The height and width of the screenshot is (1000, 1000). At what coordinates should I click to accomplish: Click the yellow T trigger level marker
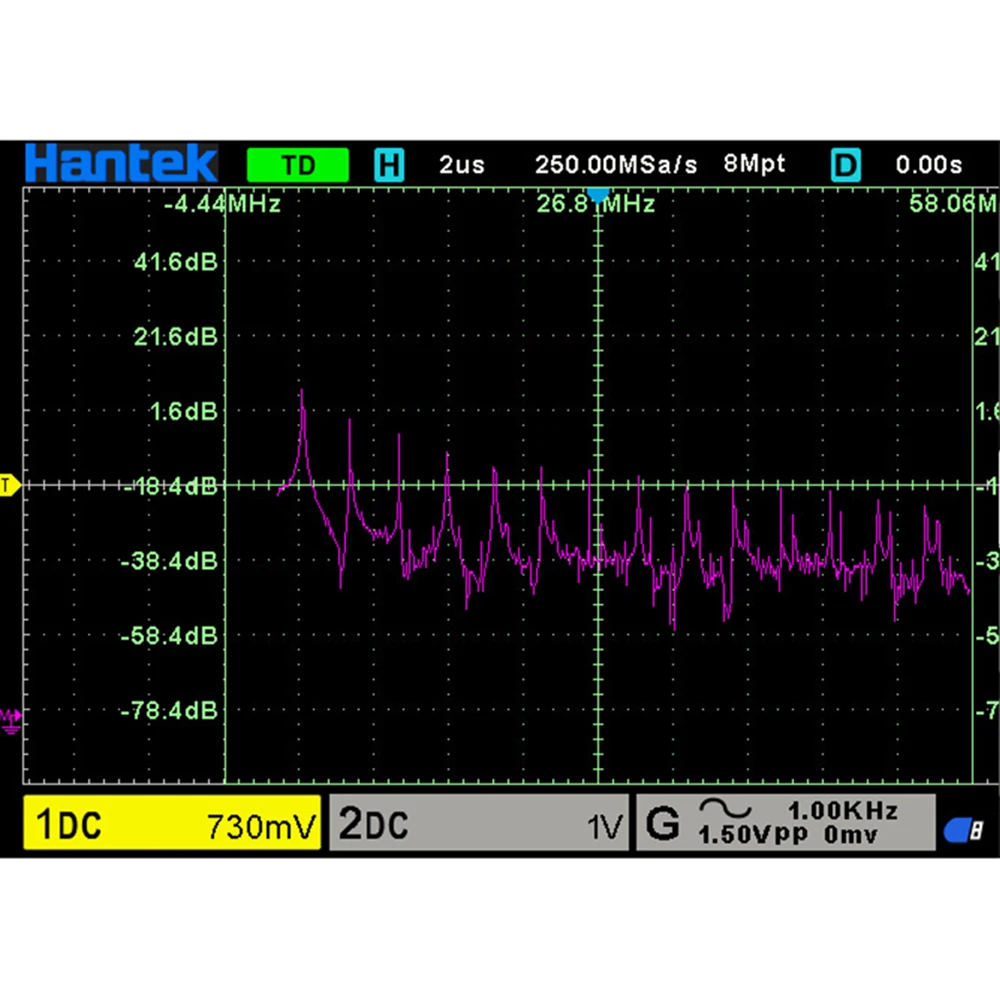tap(10, 485)
